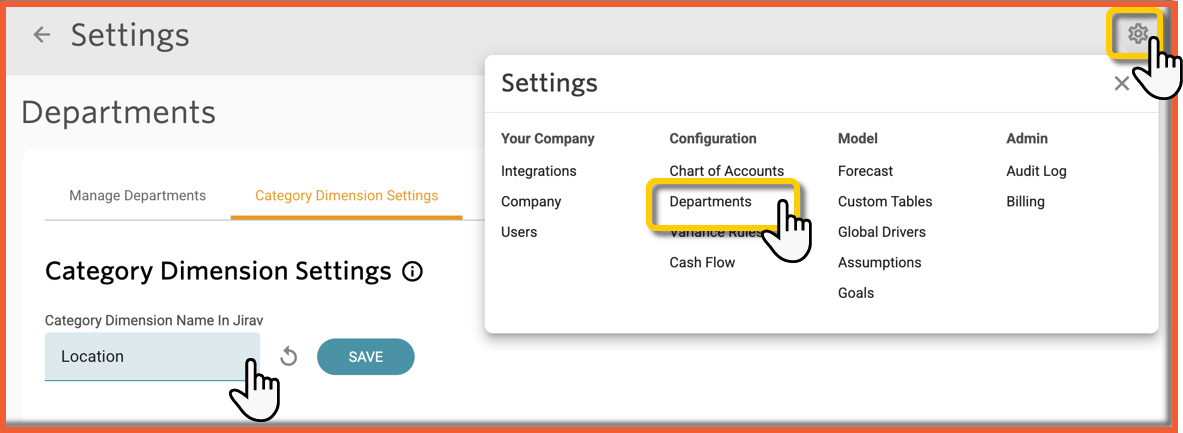
Task: Click the Category Dimension Name input field
Action: [152, 356]
